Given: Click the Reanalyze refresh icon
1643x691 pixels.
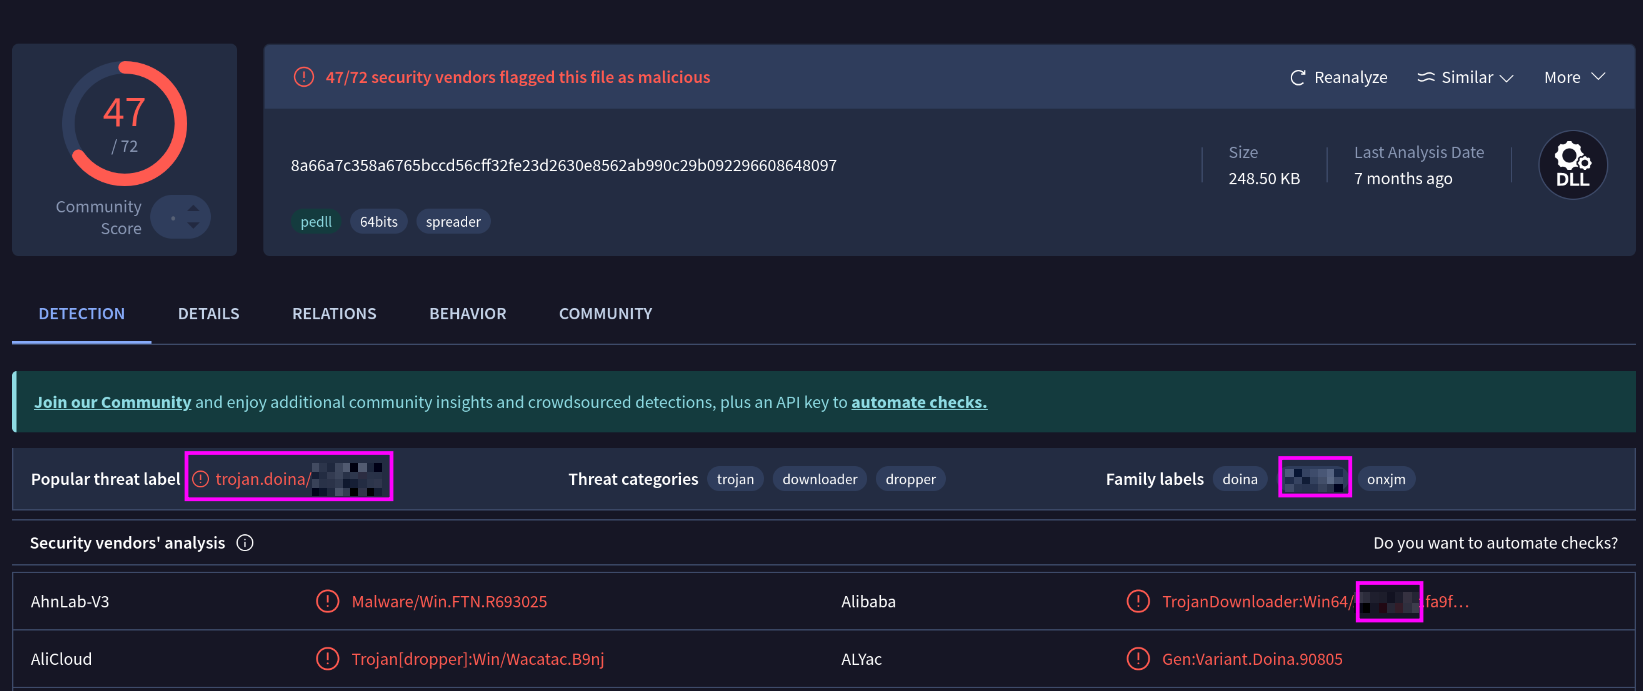Looking at the screenshot, I should point(1298,78).
